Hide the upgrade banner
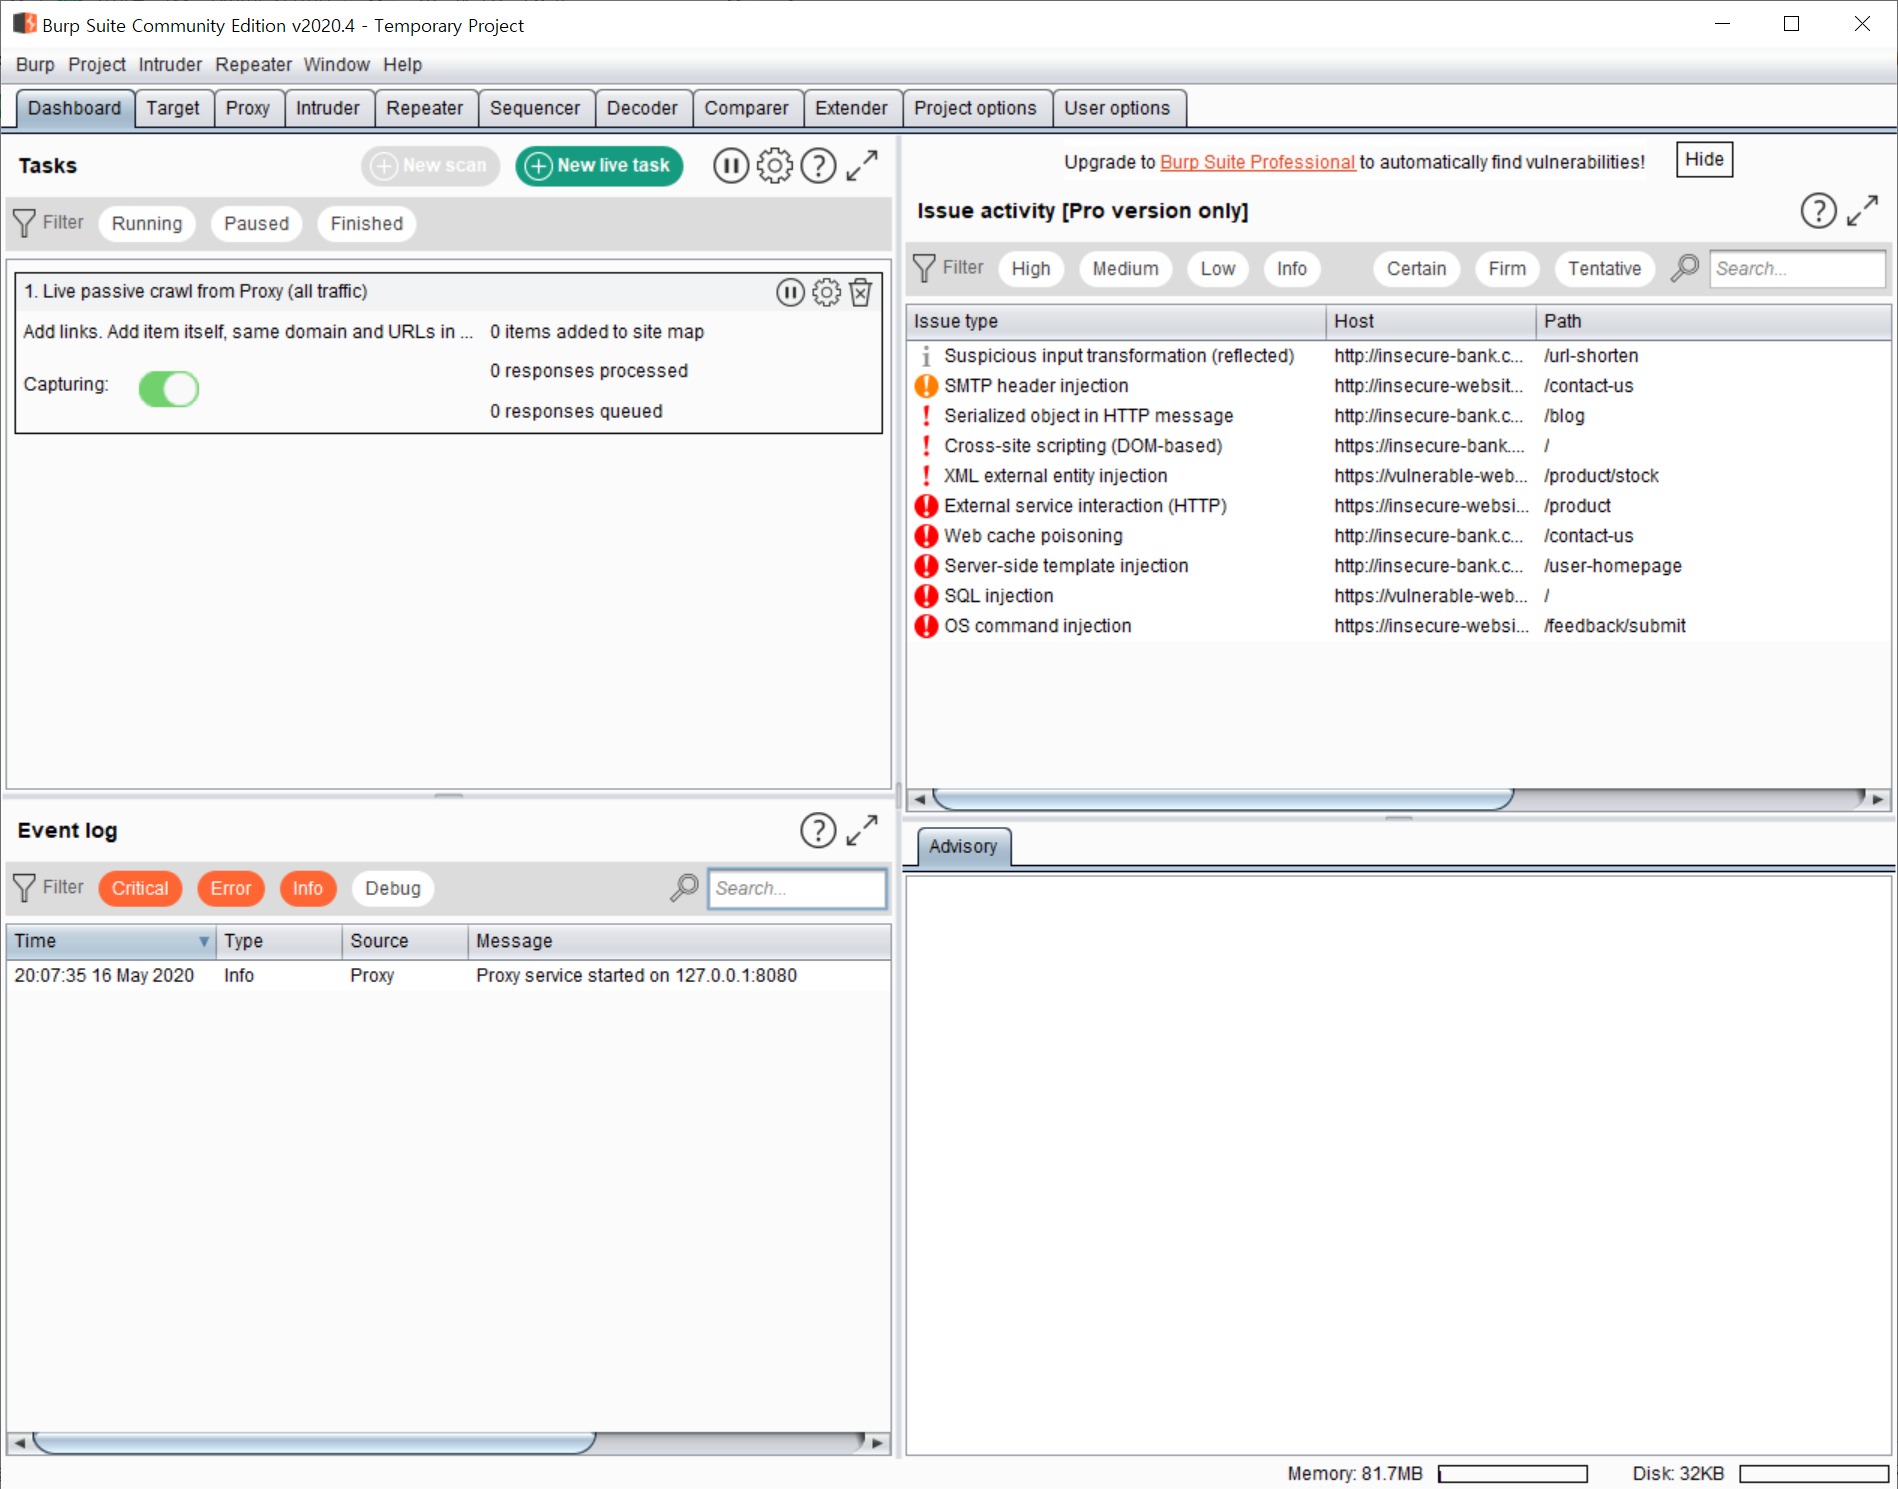Screen dimensions: 1898x1489 (1704, 160)
